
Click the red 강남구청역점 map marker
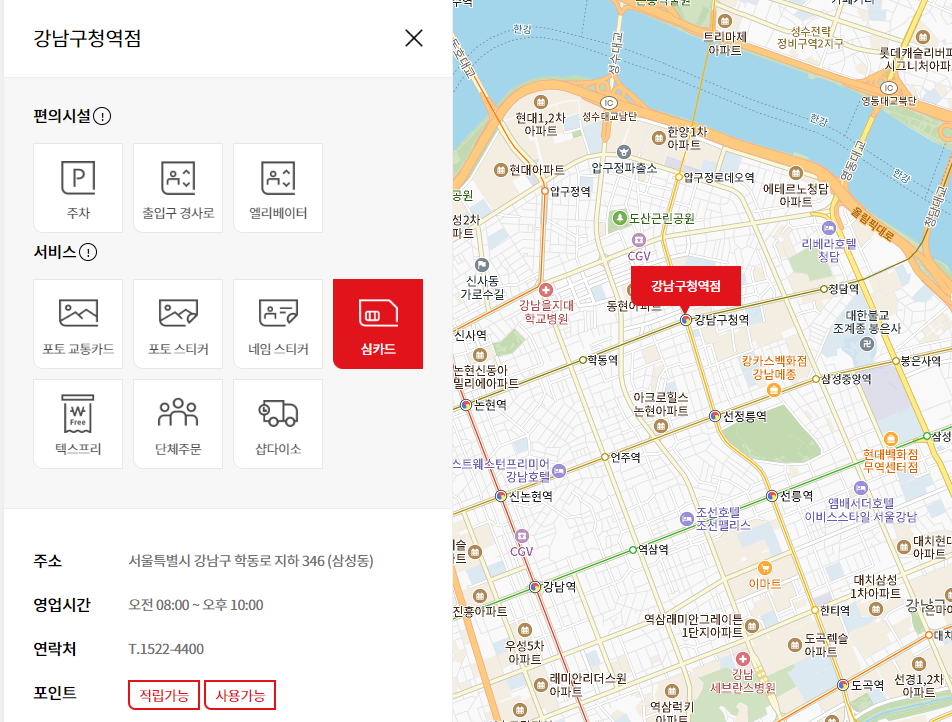click(x=685, y=285)
